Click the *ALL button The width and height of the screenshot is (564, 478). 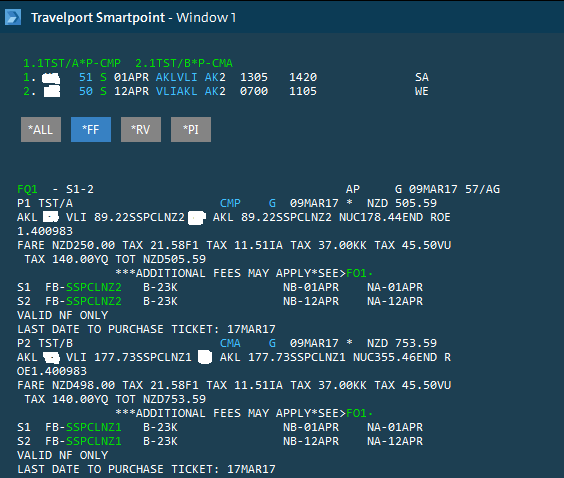pyautogui.click(x=41, y=129)
